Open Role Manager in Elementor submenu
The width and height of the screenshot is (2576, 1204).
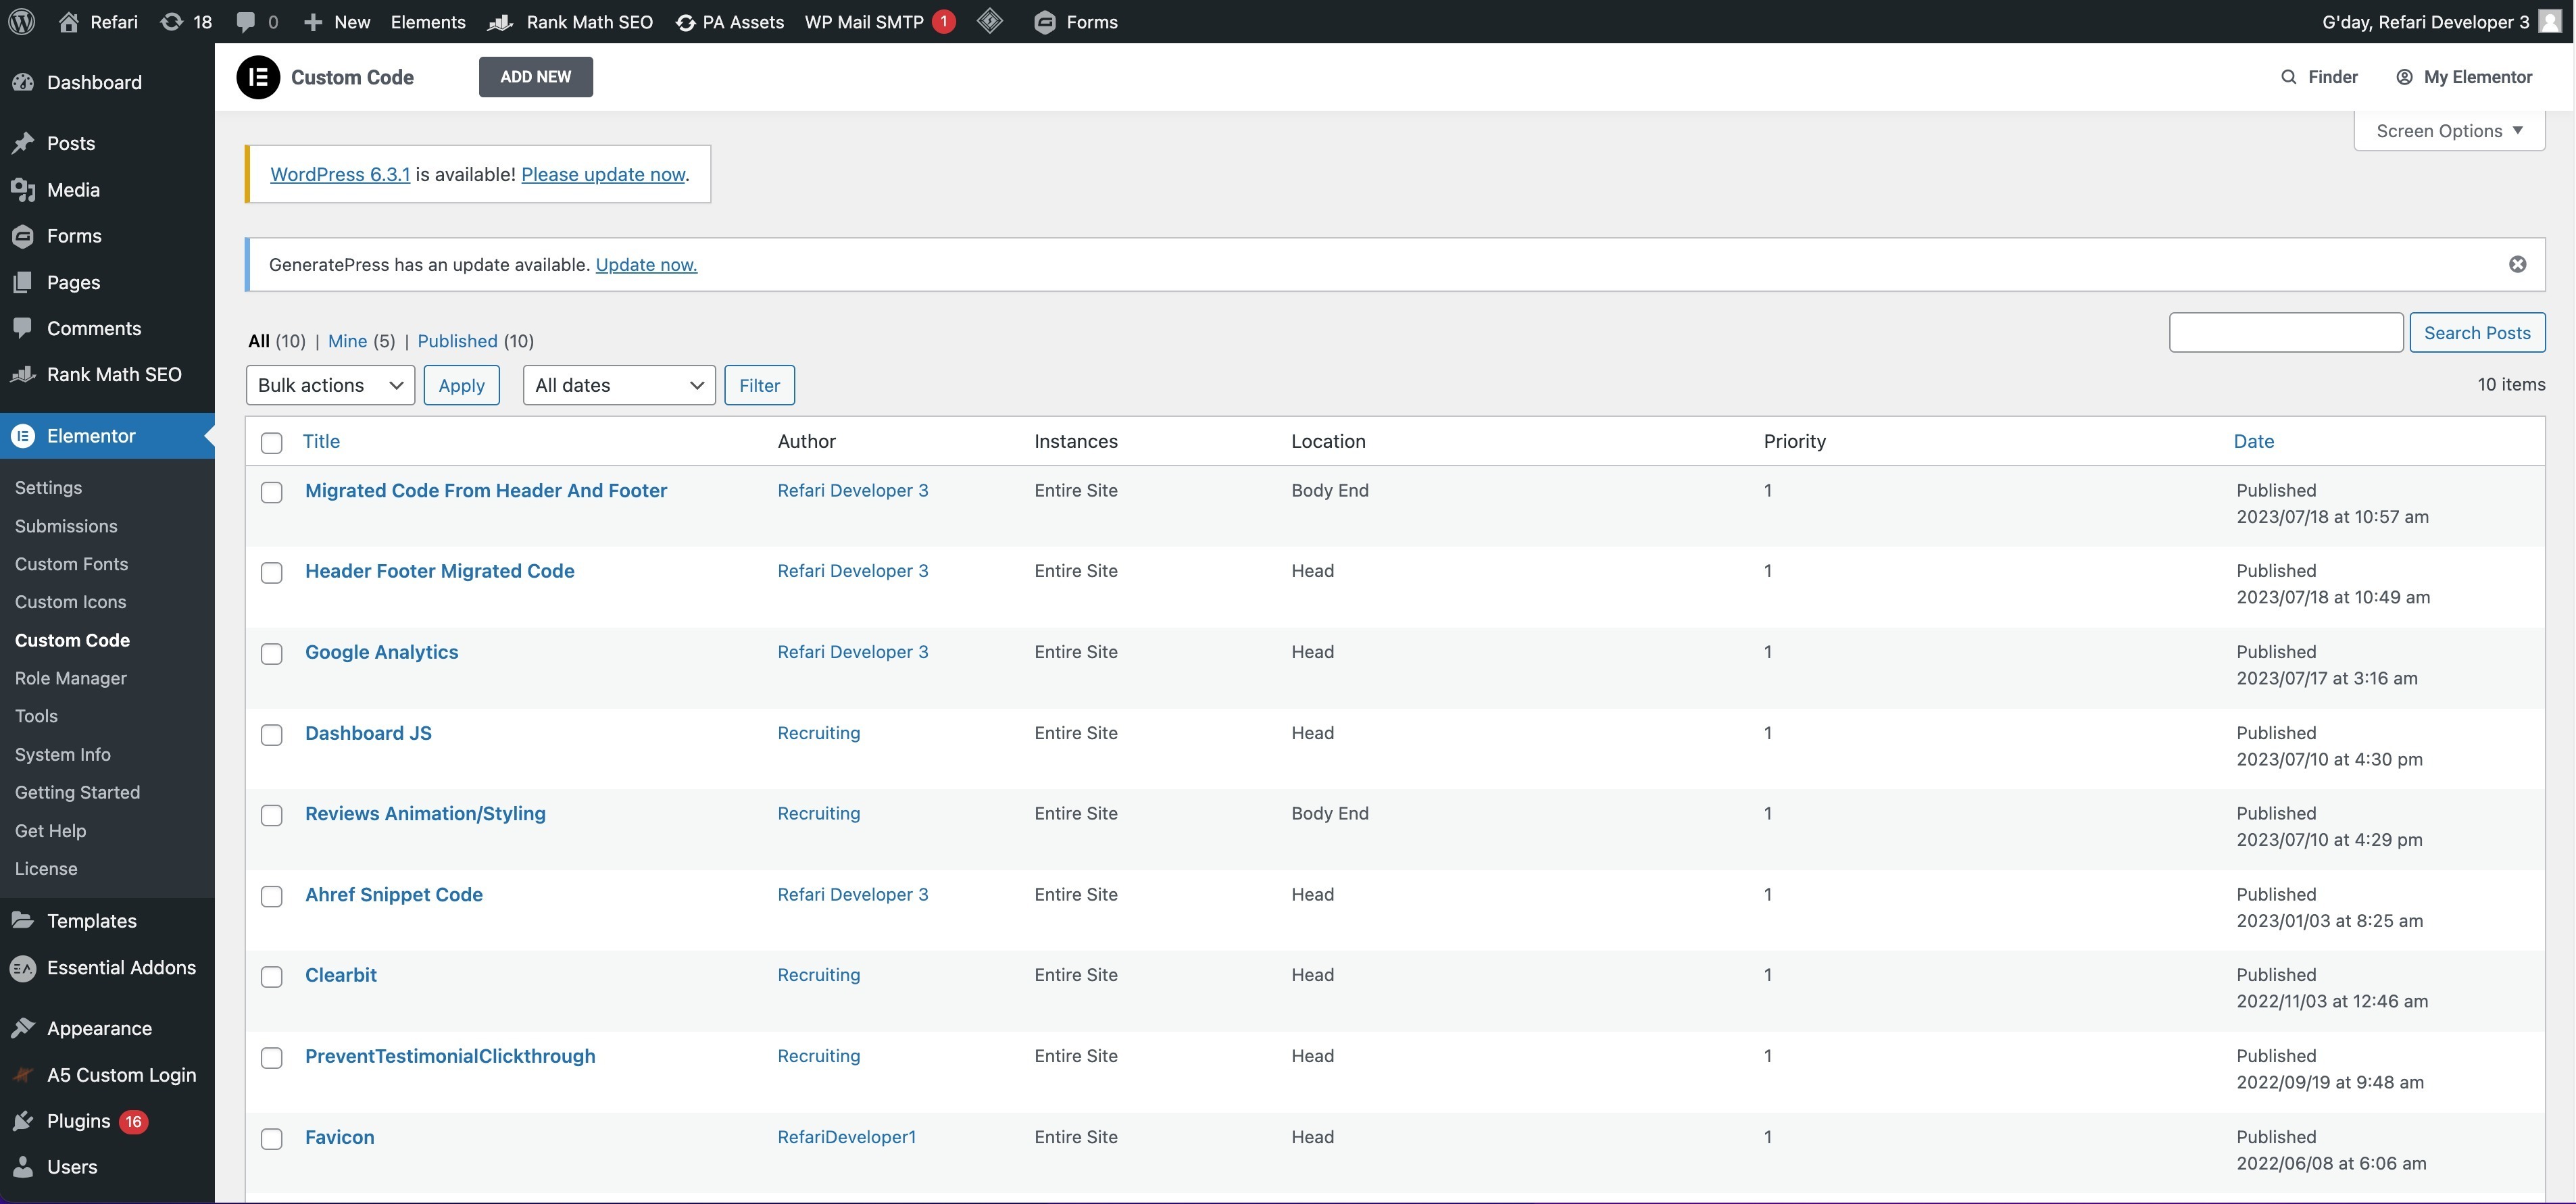(x=71, y=678)
